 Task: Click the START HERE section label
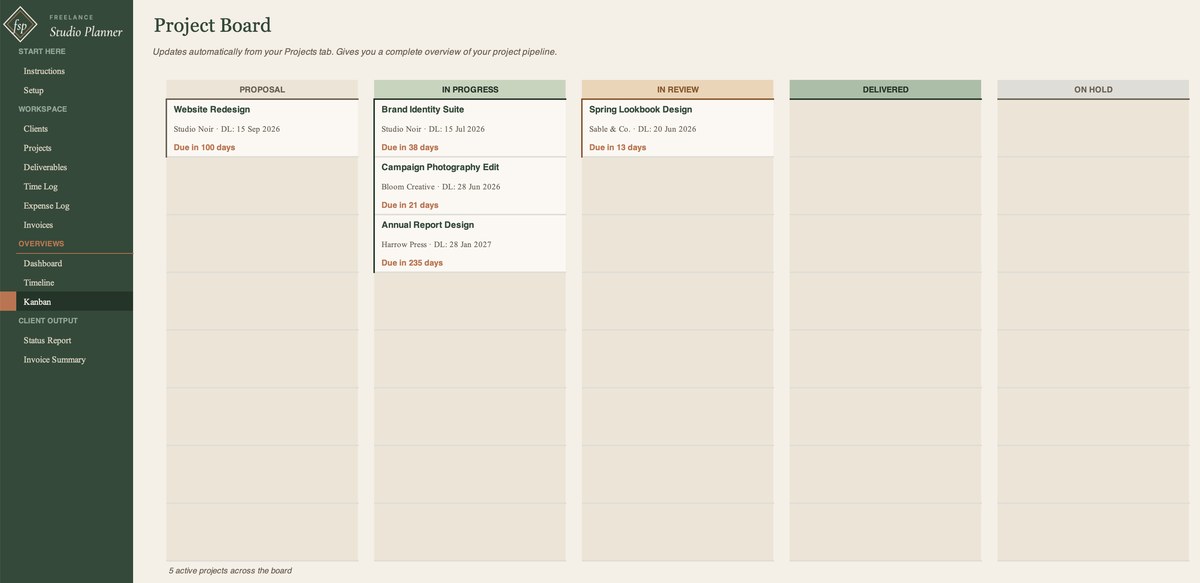(x=42, y=51)
